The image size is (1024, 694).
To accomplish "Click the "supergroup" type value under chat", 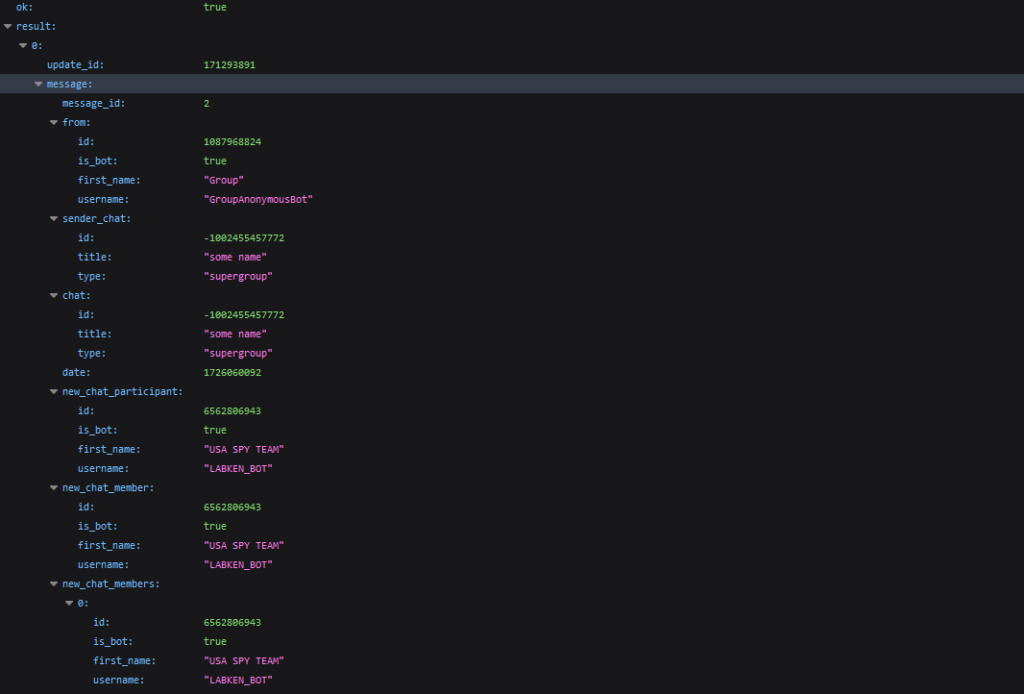I will [238, 353].
